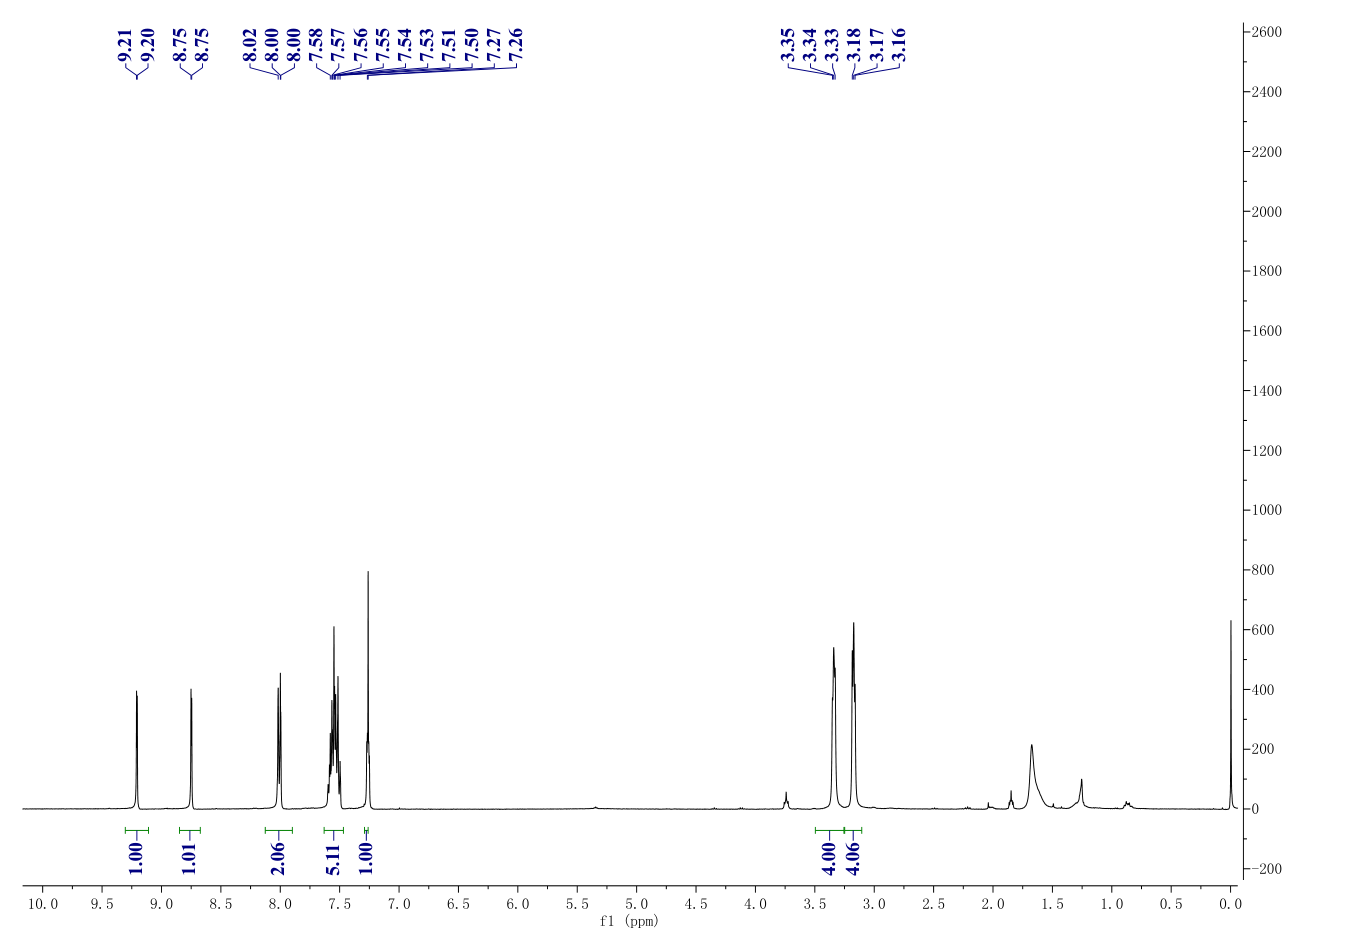This screenshot has width=1348, height=952.
Task: Click the 7.55 peak label
Action: point(383,46)
